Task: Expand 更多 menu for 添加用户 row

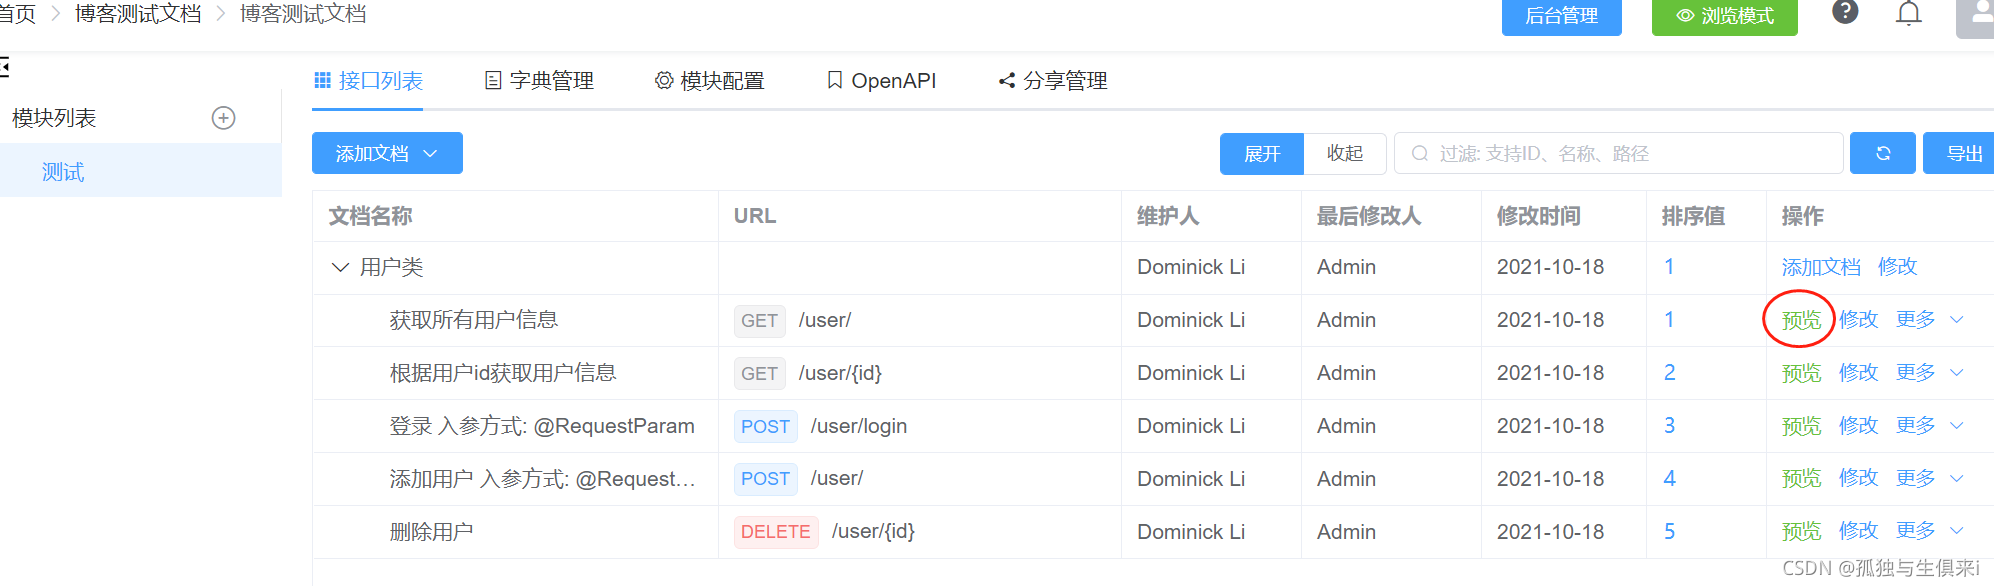Action: click(x=1929, y=478)
